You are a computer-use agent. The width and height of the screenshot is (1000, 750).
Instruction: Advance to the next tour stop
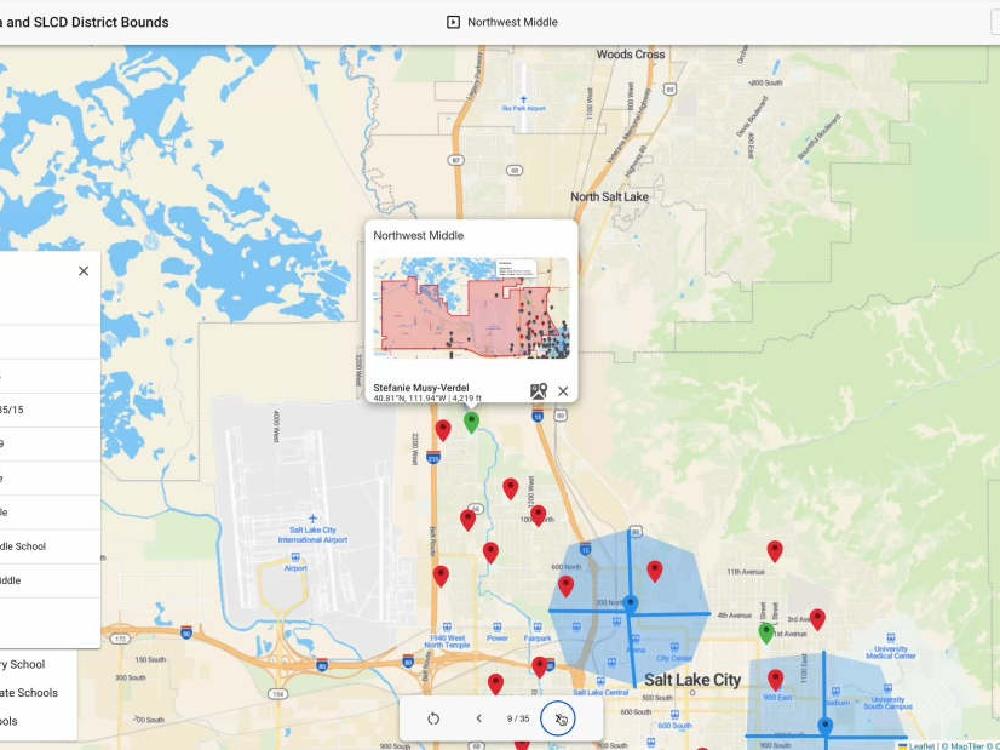(558, 719)
